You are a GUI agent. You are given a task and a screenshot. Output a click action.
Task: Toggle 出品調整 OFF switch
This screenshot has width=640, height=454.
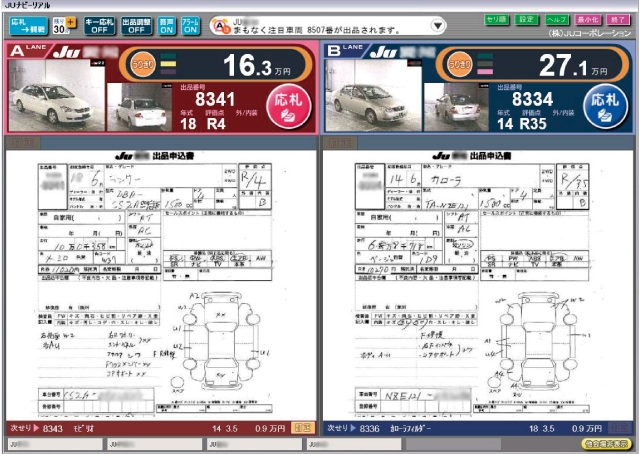click(x=137, y=26)
